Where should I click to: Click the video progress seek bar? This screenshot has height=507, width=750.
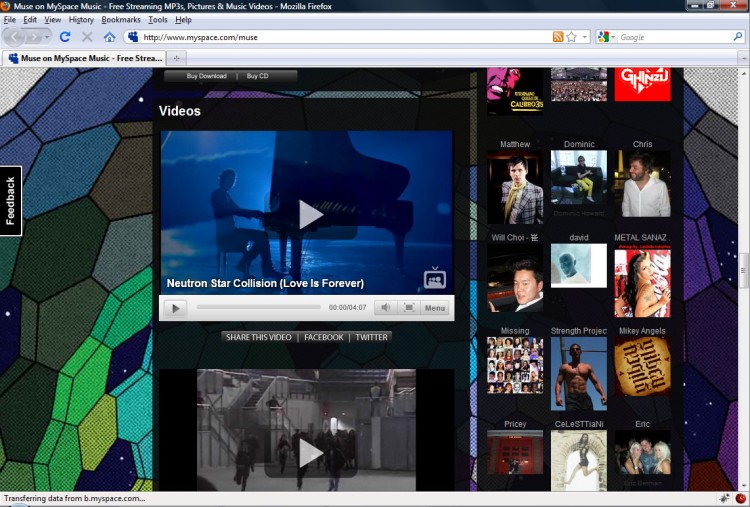(259, 307)
